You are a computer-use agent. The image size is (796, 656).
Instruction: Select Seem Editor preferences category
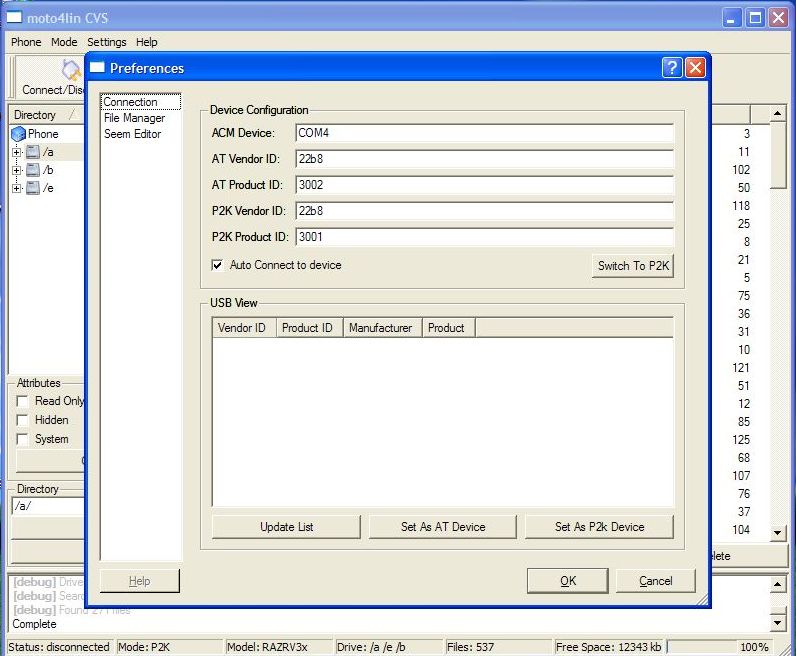[141, 134]
